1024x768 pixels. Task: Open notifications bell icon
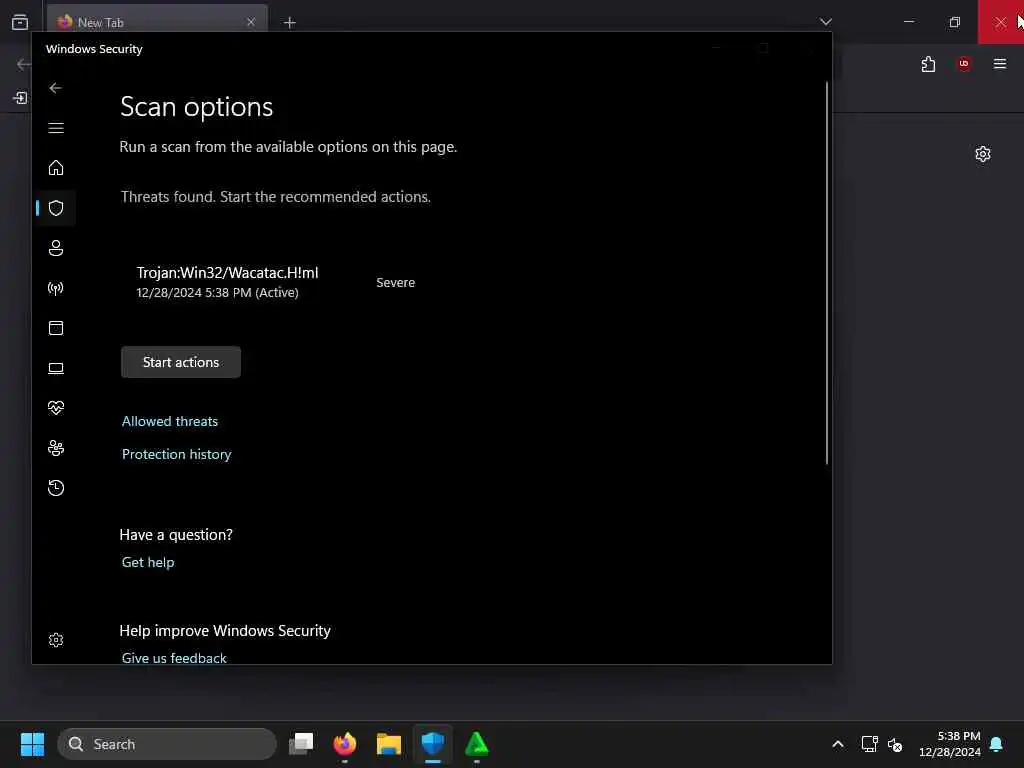996,744
